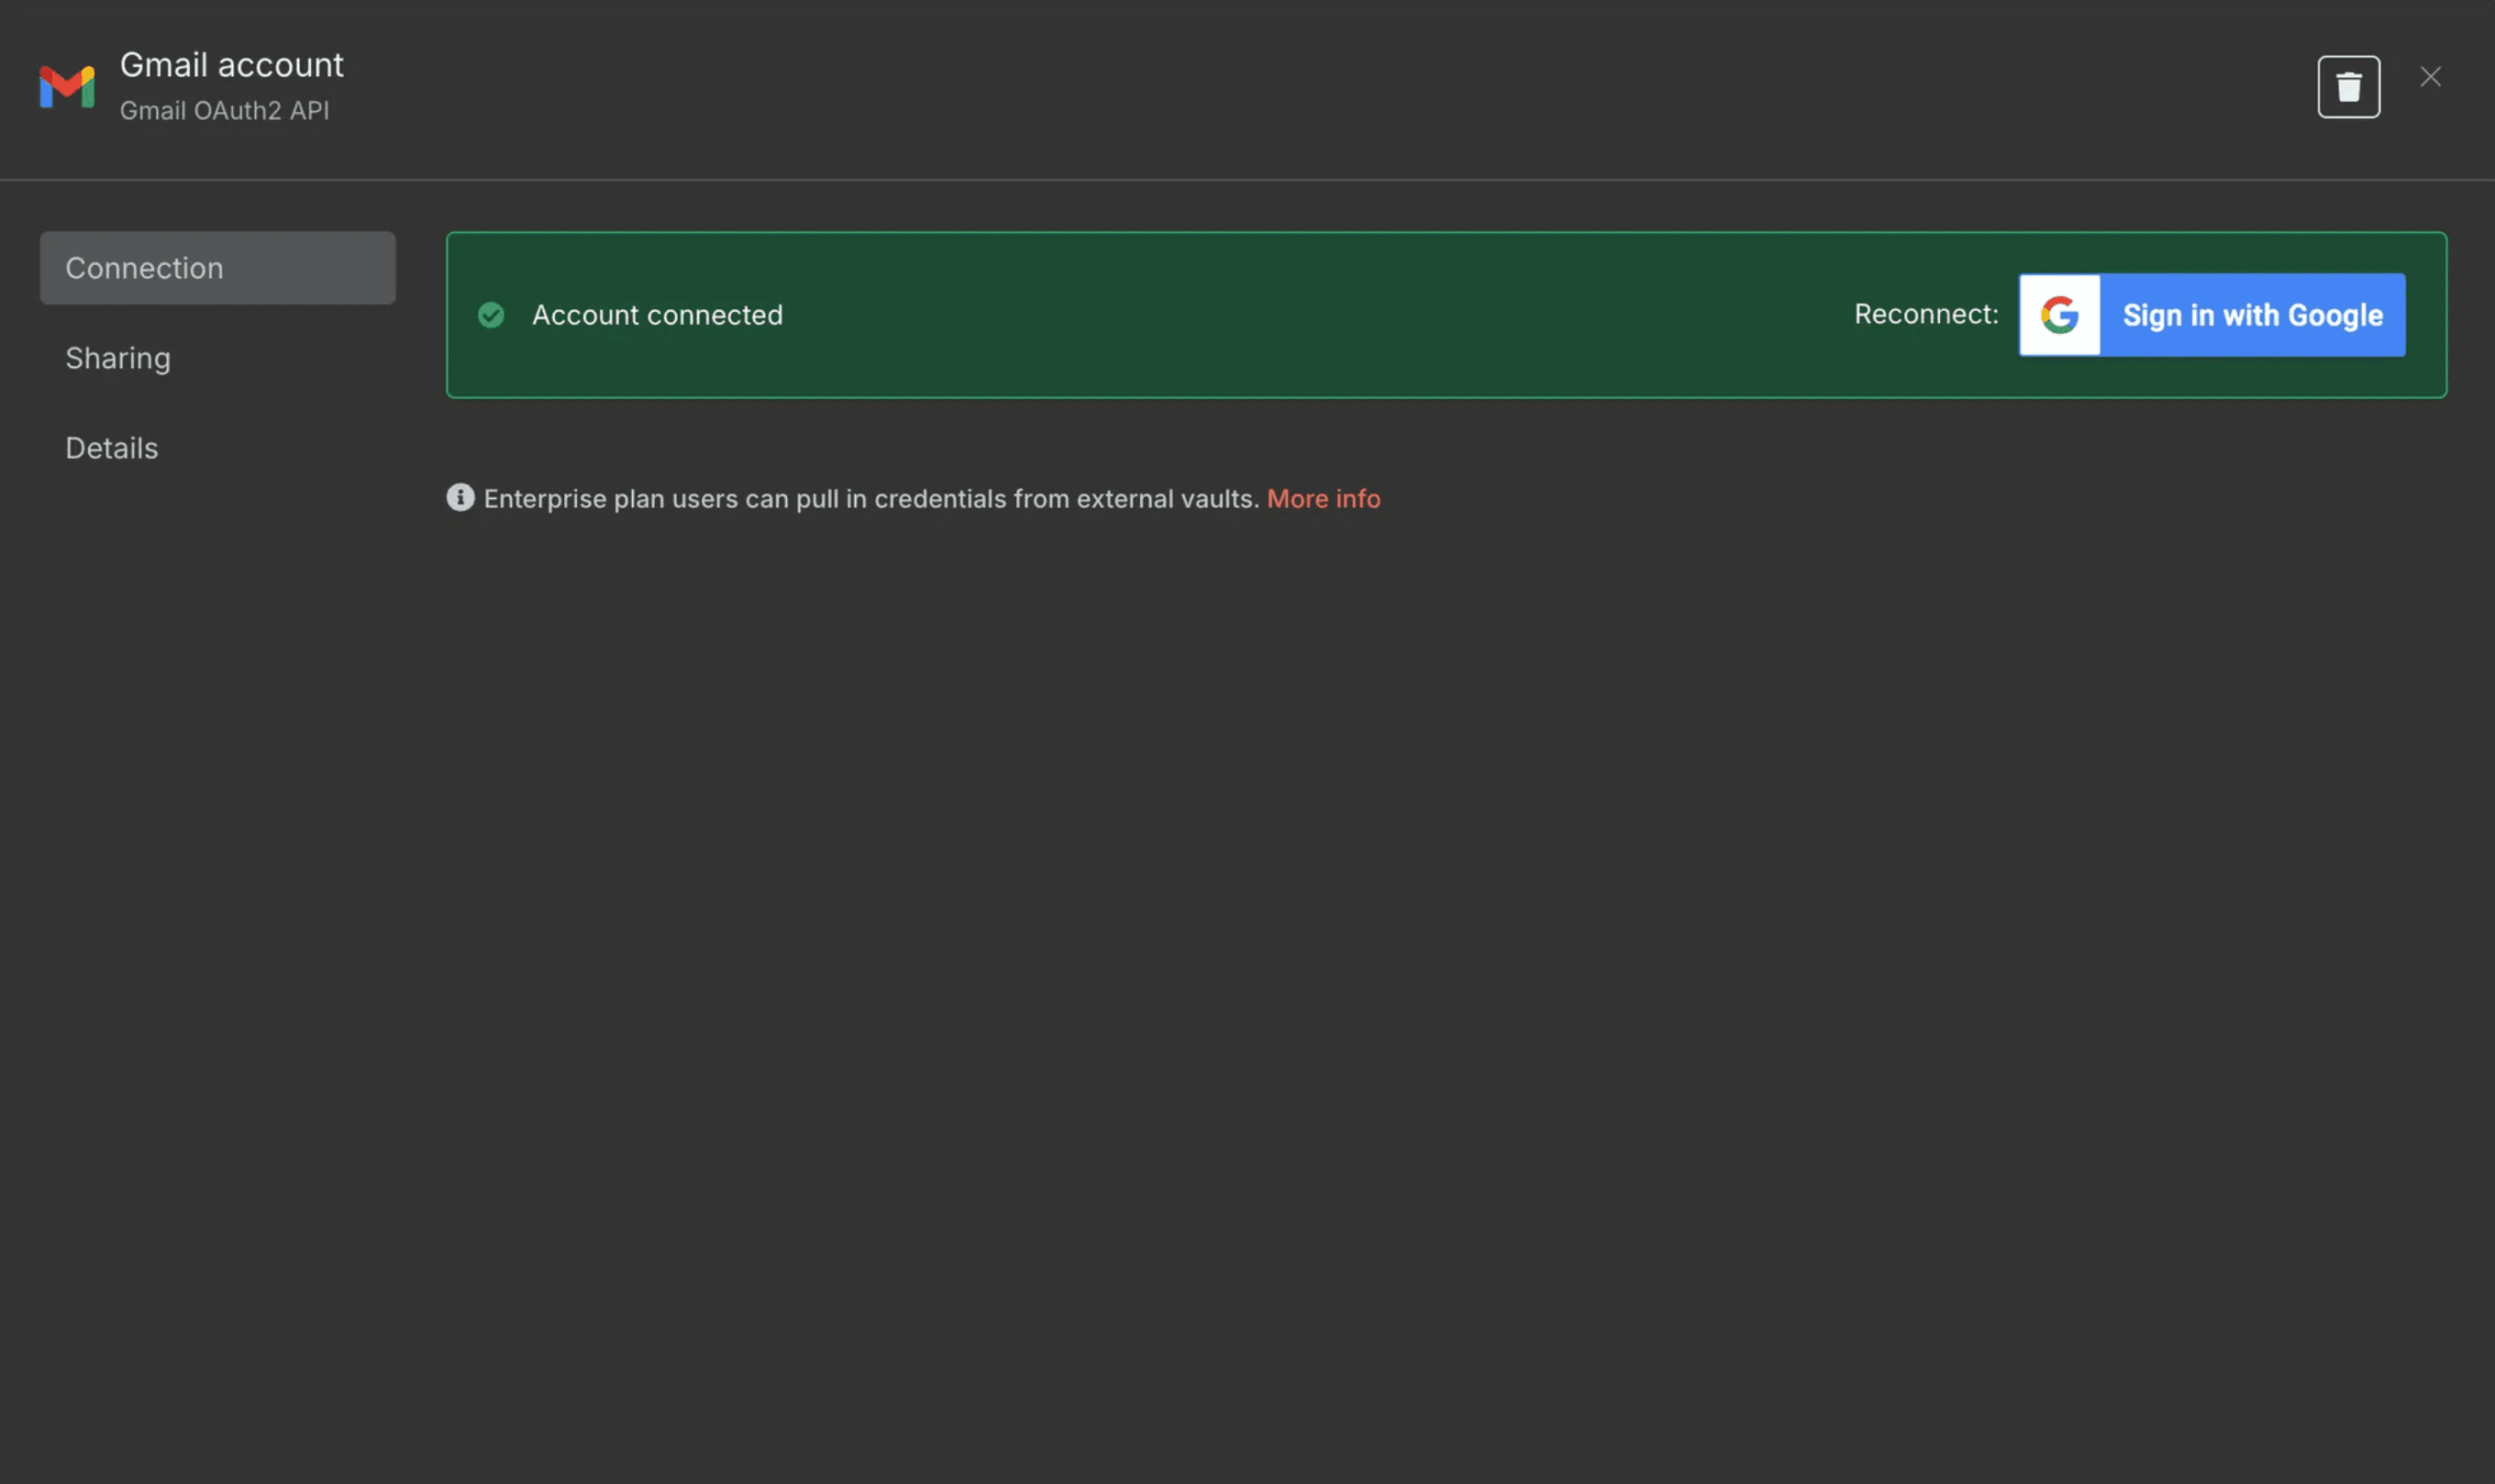Delete credential with the trash icon

tap(2348, 87)
